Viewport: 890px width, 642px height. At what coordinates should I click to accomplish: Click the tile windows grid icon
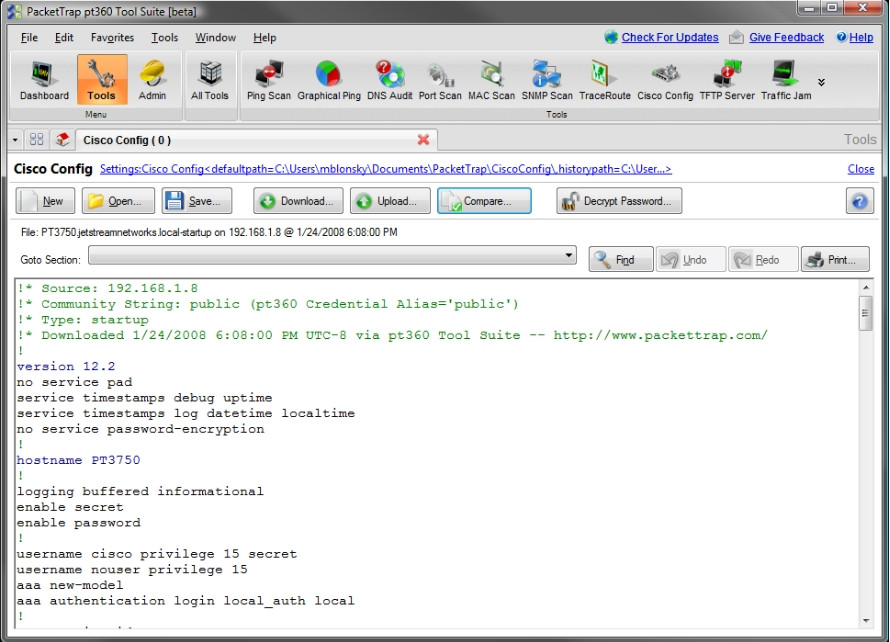(x=36, y=139)
